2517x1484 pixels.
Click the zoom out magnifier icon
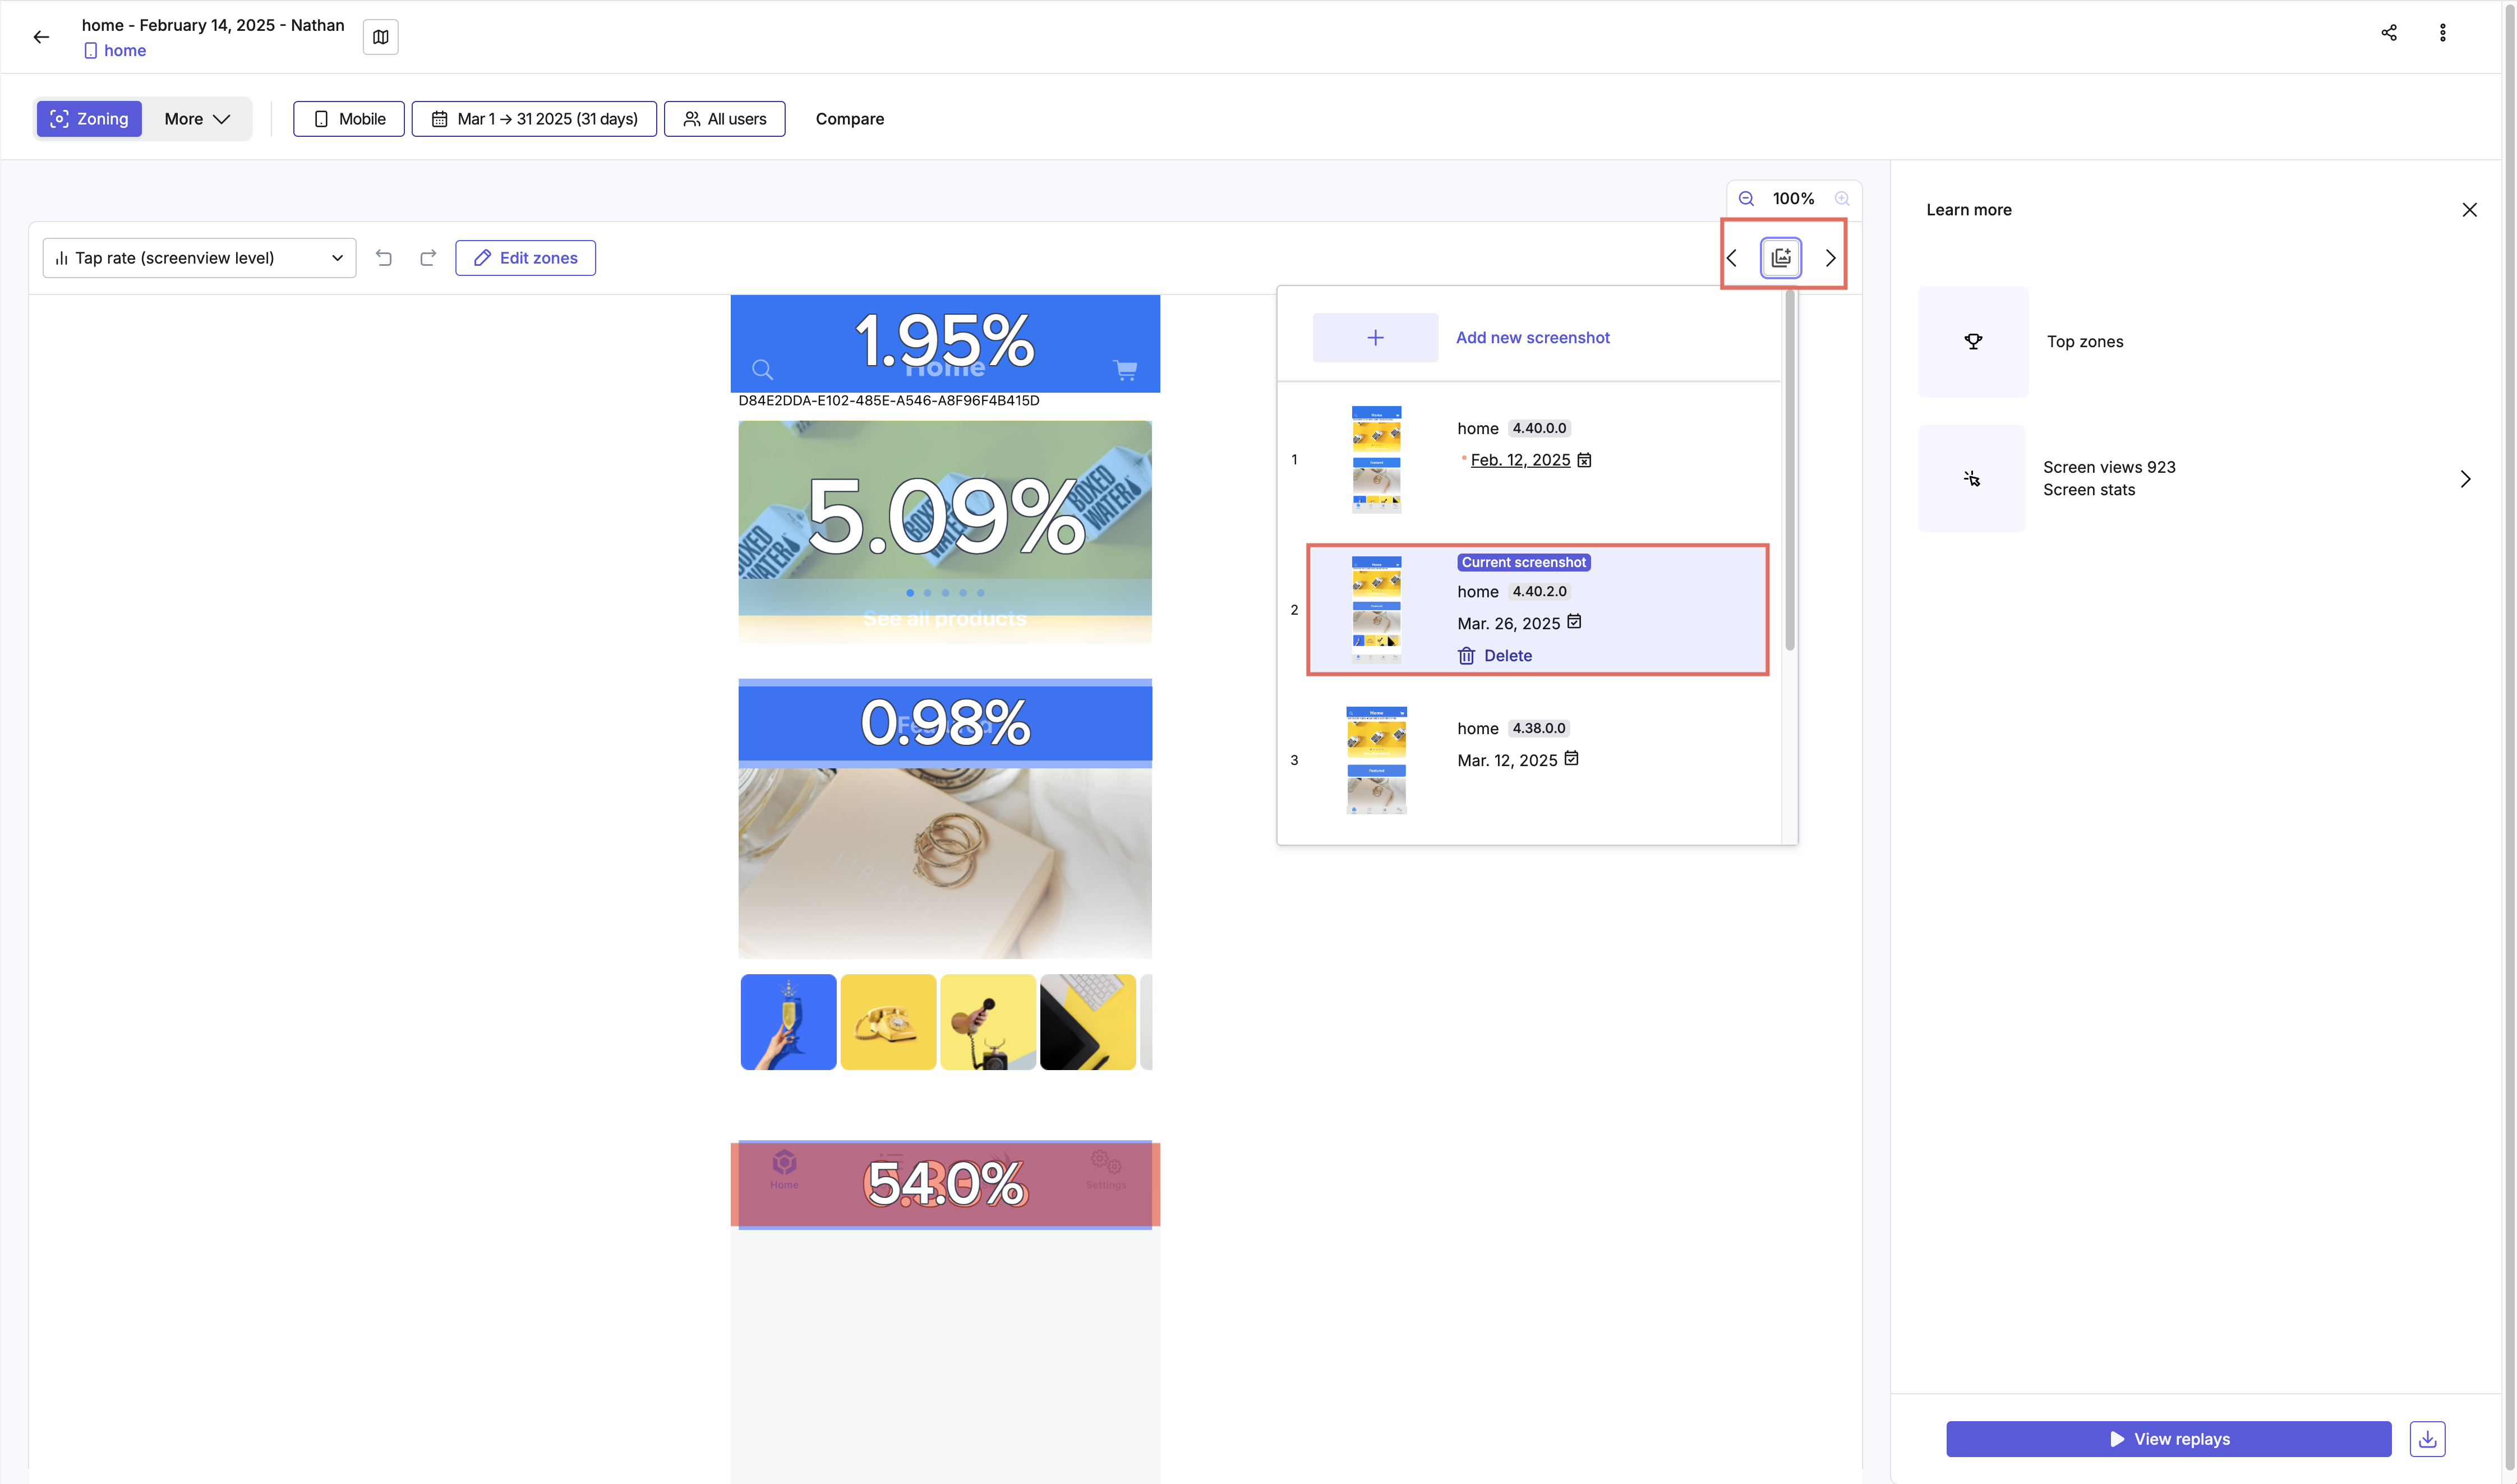pos(1746,199)
